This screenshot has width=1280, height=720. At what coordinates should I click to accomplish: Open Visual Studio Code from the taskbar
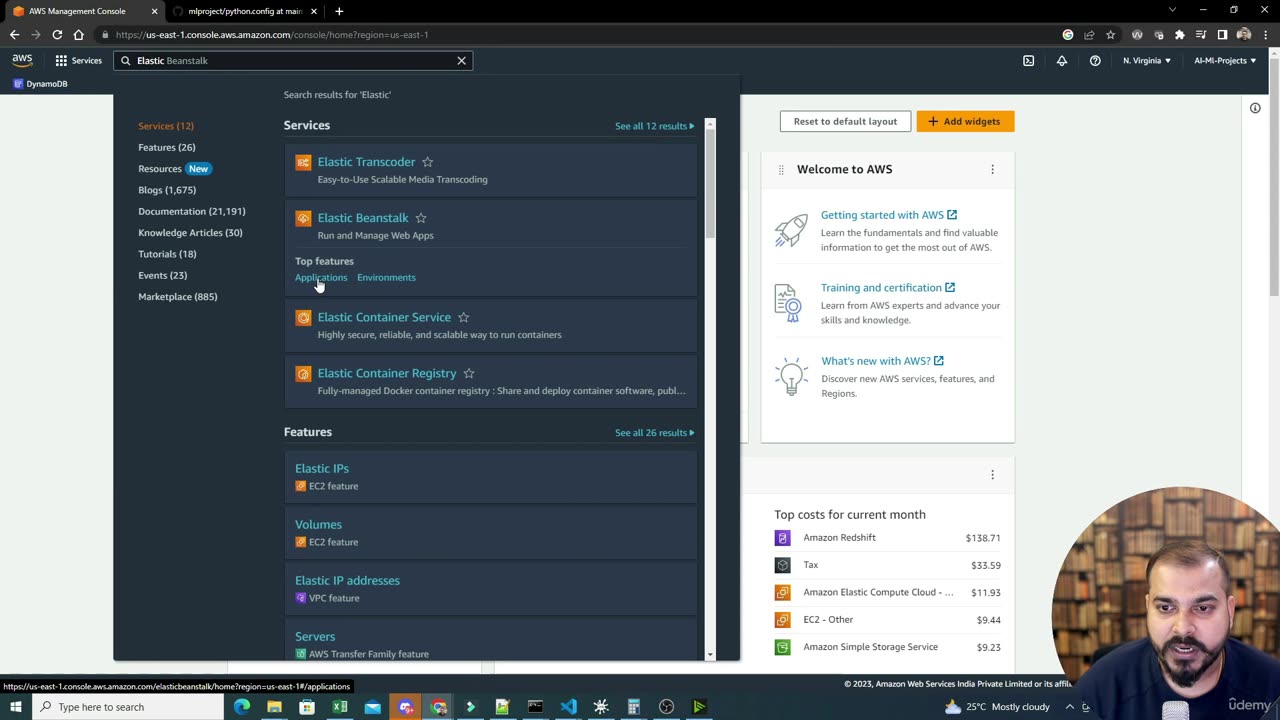point(568,707)
